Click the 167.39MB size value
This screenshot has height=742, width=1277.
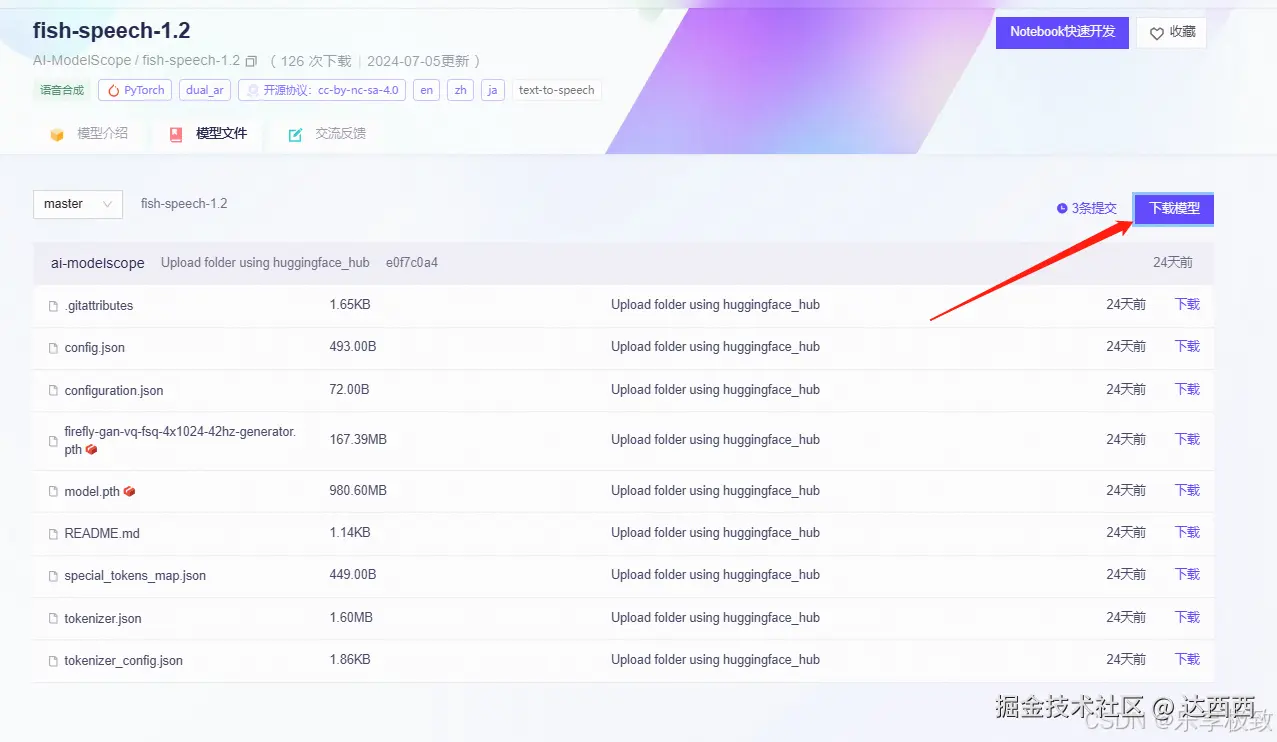[x=358, y=439]
